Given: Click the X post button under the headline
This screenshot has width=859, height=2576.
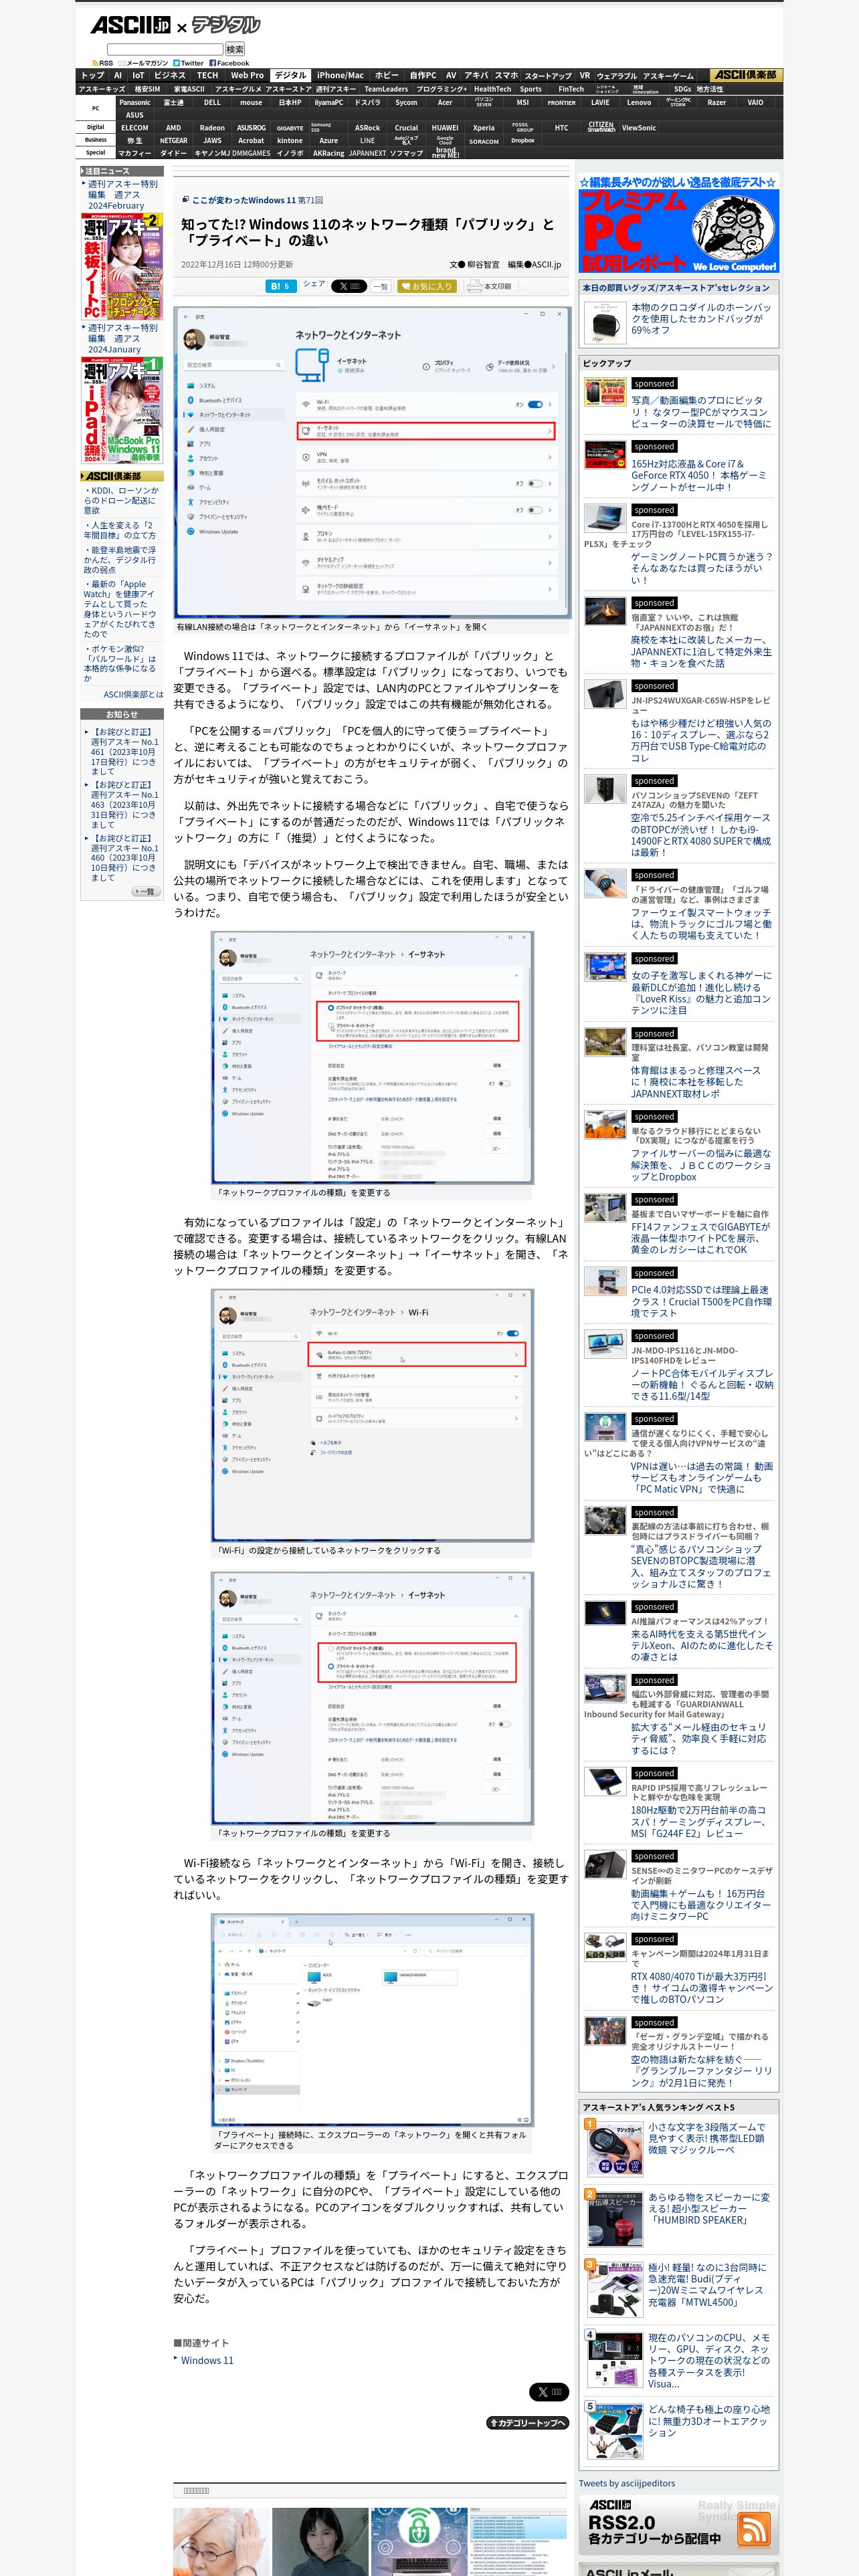Looking at the screenshot, I should [x=349, y=286].
